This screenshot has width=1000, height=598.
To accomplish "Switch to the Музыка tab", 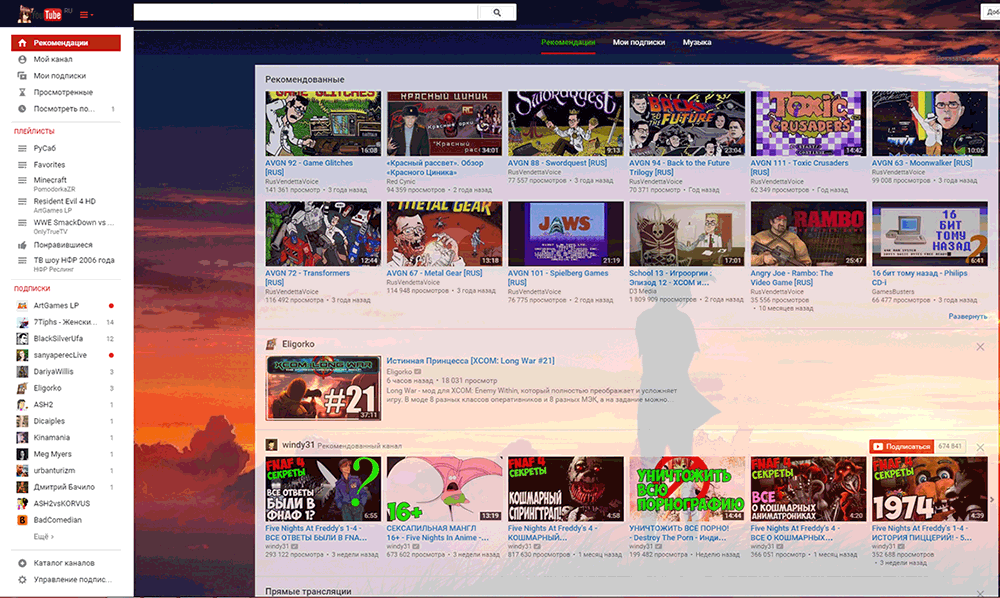I will click(x=696, y=42).
